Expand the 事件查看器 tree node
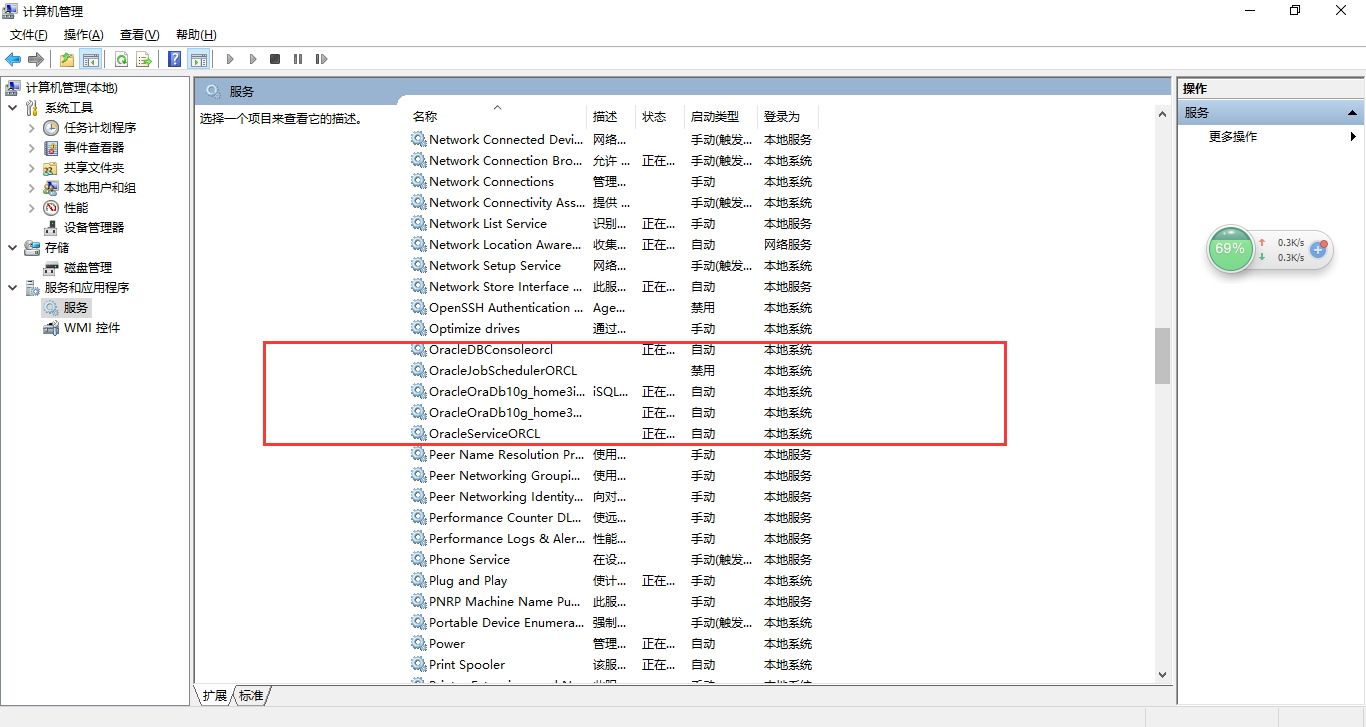This screenshot has width=1366, height=727. (x=31, y=148)
